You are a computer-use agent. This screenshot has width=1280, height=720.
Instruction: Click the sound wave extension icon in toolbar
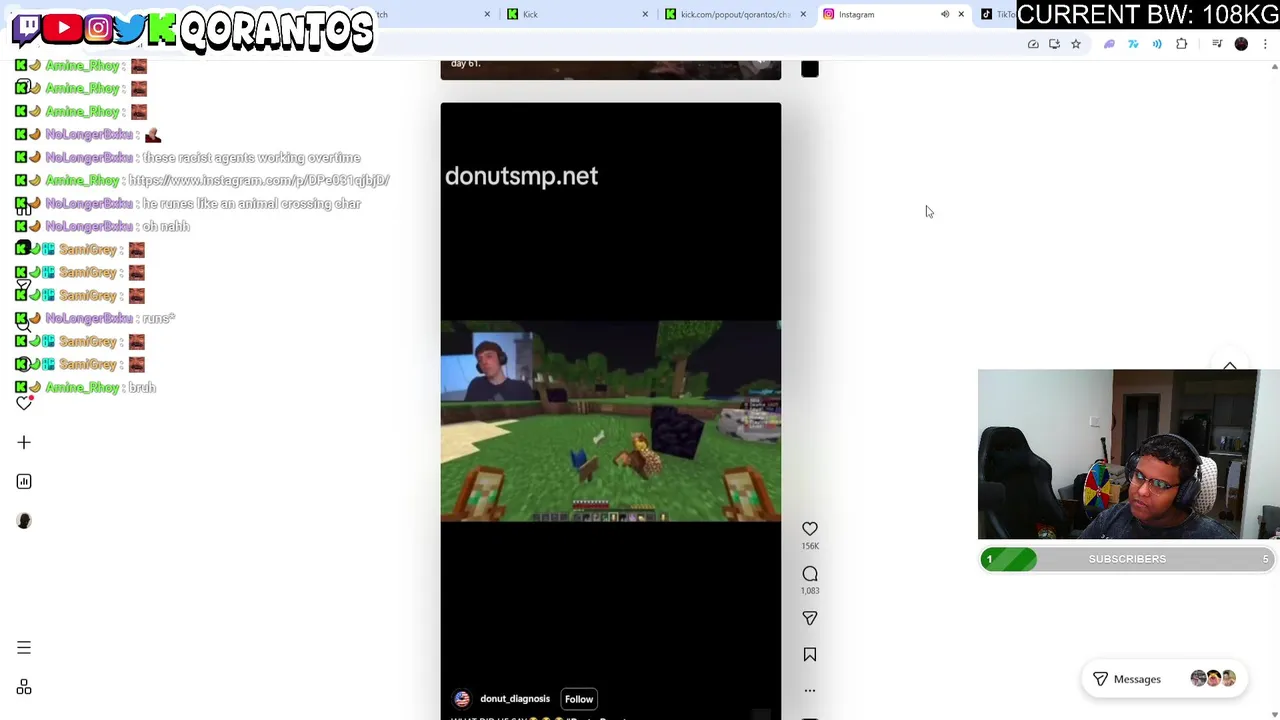tap(1157, 44)
